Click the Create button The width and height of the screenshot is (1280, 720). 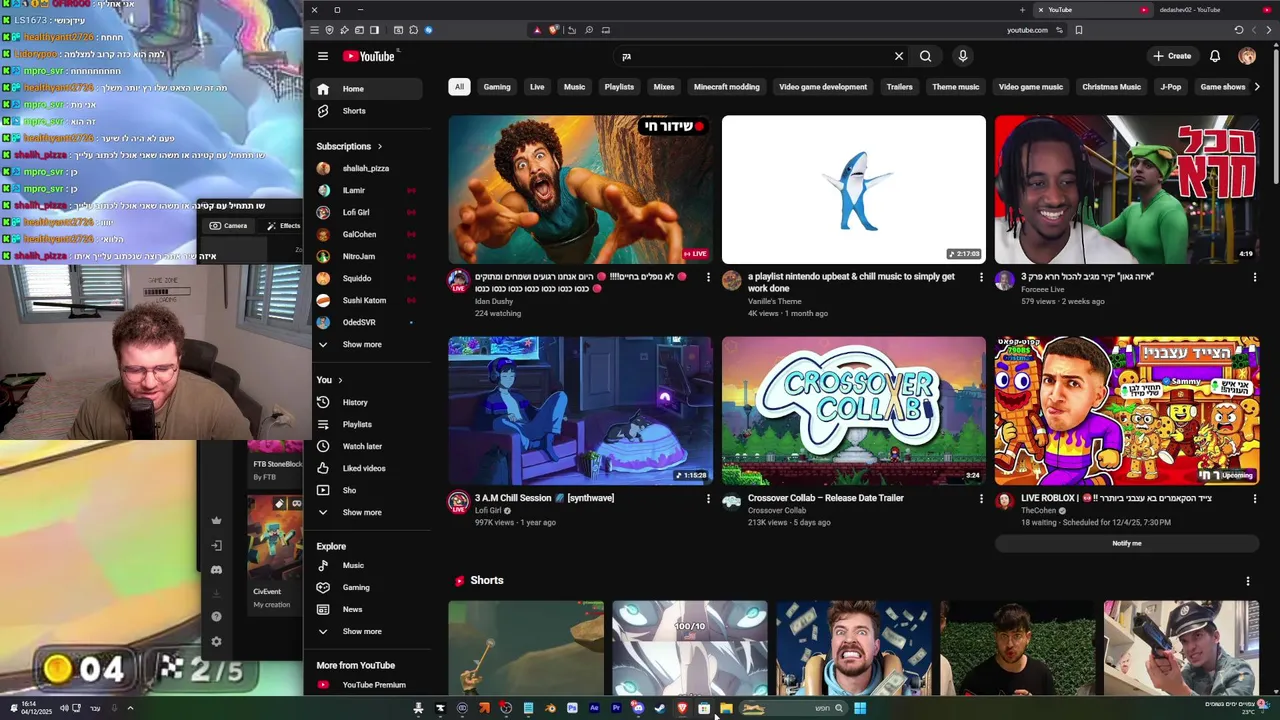pyautogui.click(x=1172, y=56)
